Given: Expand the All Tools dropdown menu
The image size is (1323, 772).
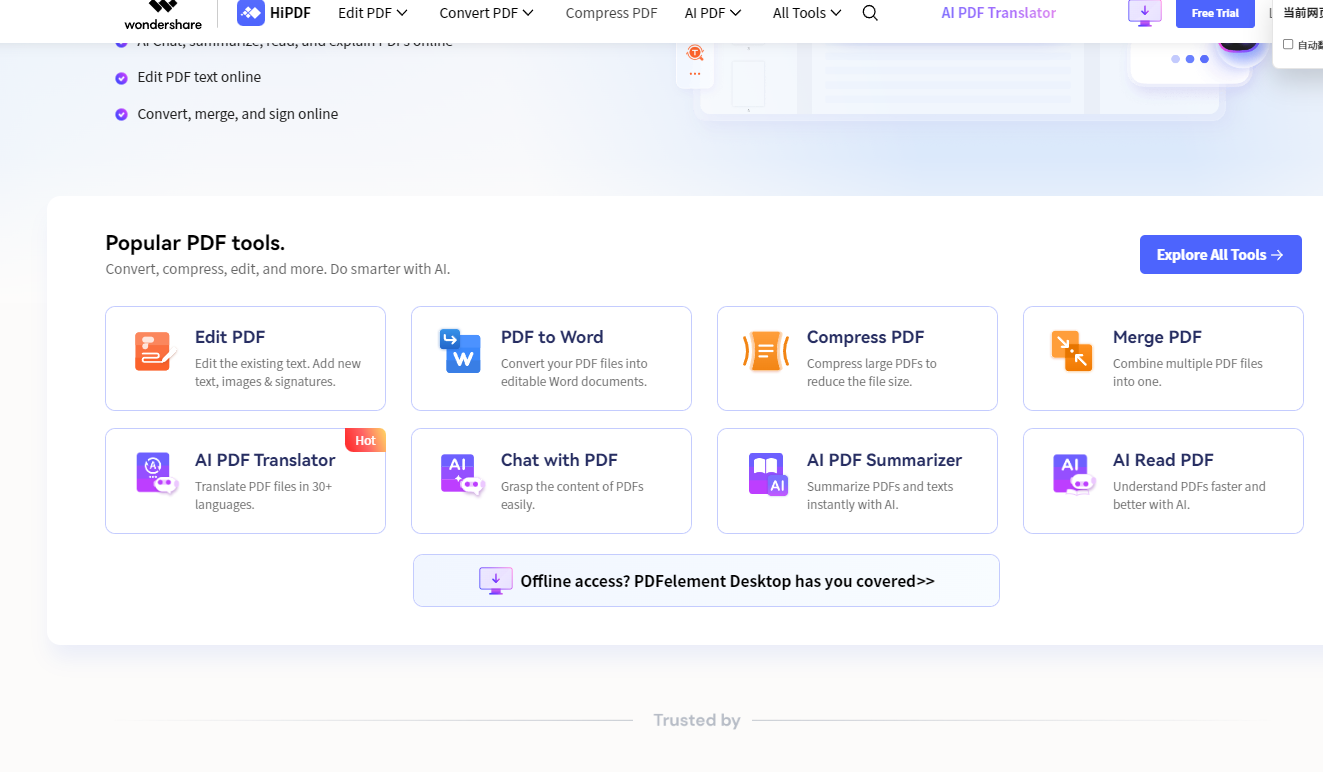Looking at the screenshot, I should coord(807,13).
